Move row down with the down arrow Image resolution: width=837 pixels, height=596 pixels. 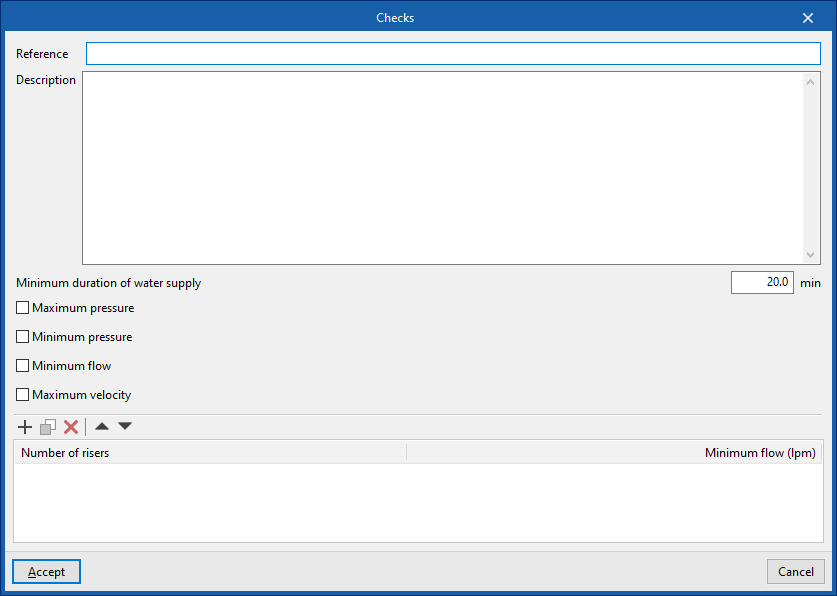(x=125, y=427)
